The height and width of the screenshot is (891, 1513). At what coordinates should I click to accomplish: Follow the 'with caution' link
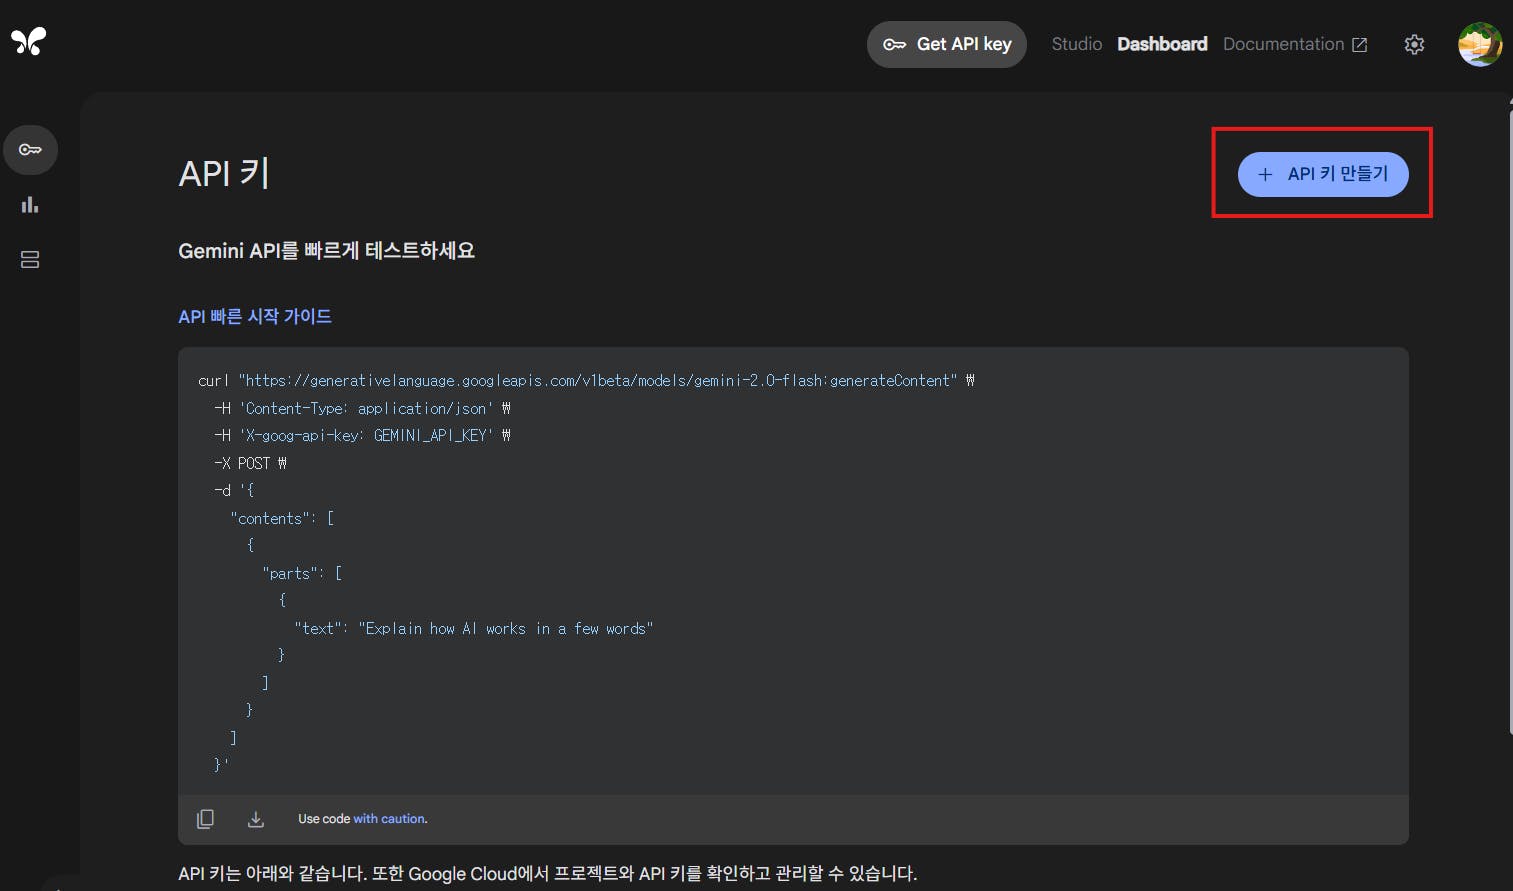coord(390,819)
